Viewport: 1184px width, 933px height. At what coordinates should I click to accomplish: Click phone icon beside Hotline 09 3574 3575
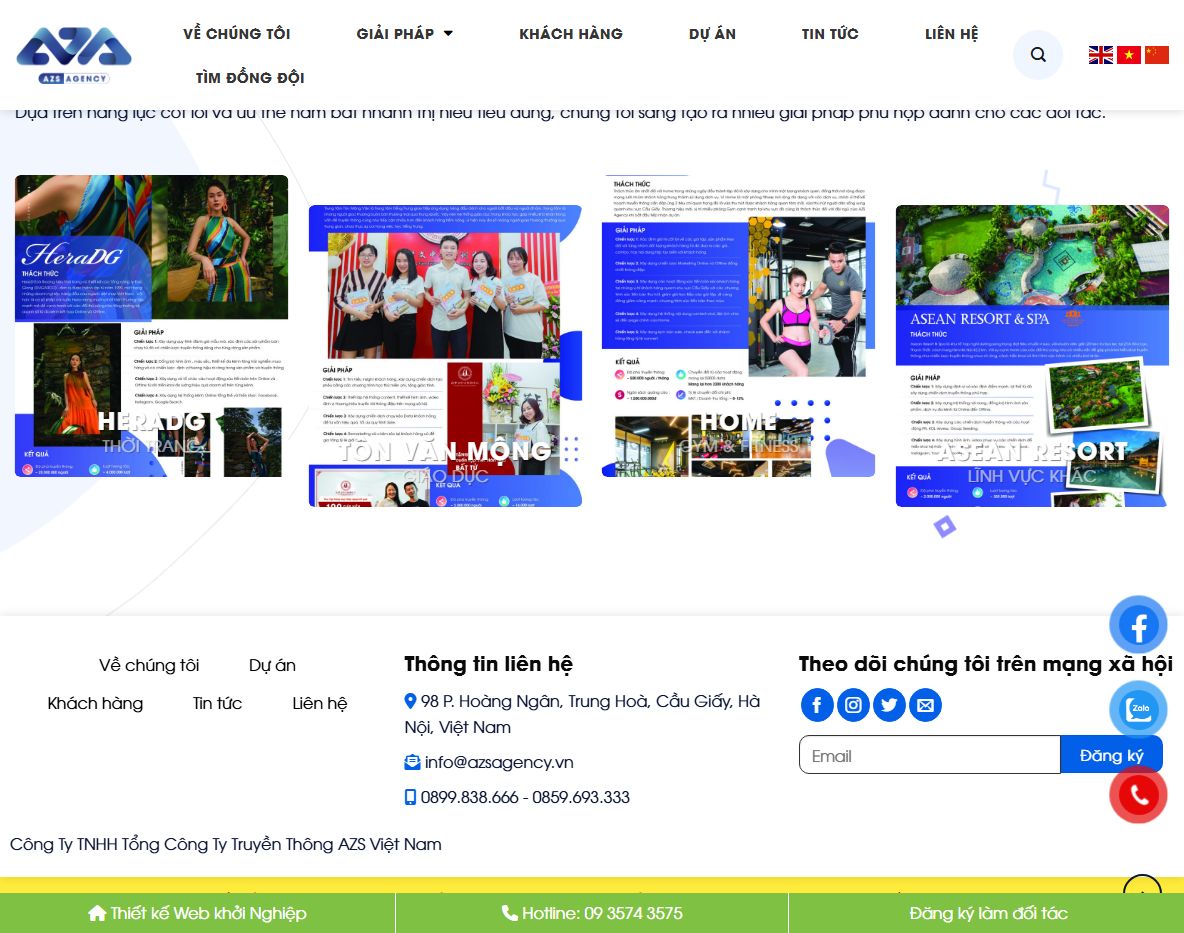pos(510,913)
